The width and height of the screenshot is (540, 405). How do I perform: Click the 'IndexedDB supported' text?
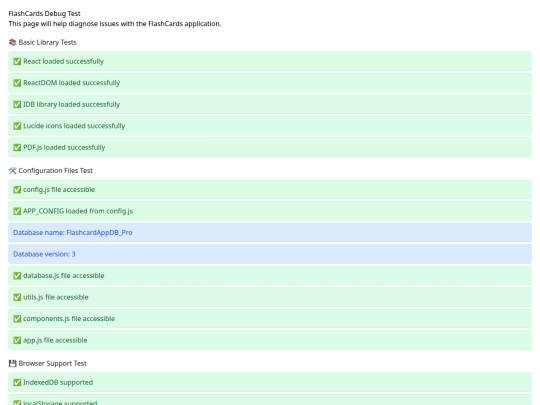pos(58,383)
